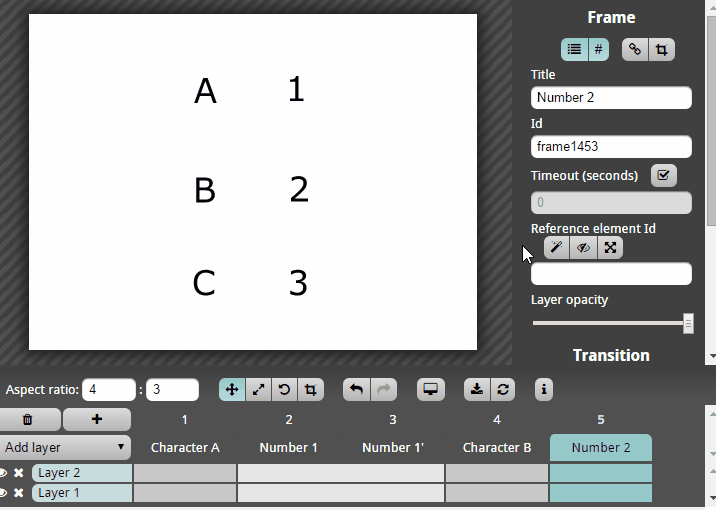Click the fit-to-element arrows icon

(610, 247)
